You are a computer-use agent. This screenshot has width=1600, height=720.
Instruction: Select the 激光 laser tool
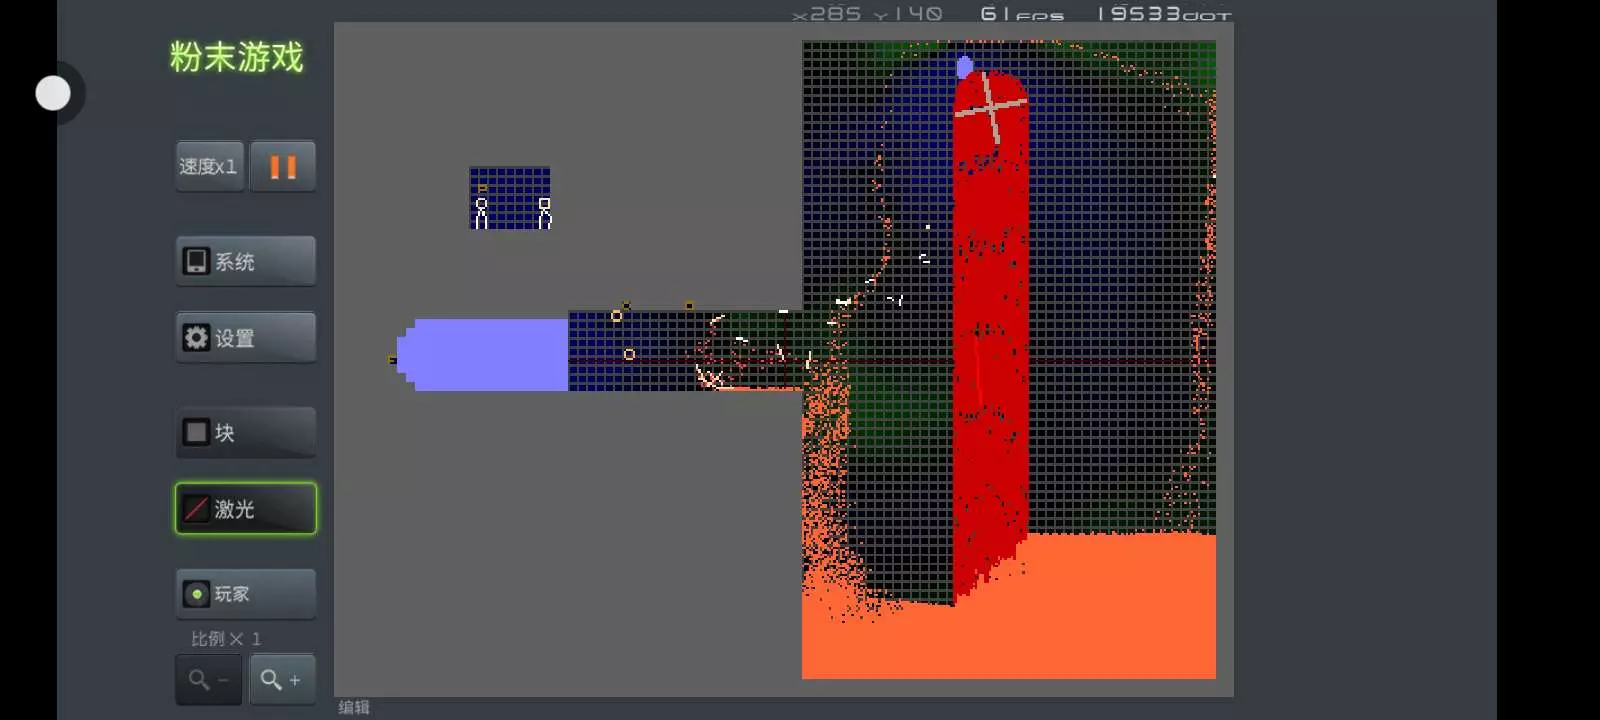pyautogui.click(x=246, y=509)
